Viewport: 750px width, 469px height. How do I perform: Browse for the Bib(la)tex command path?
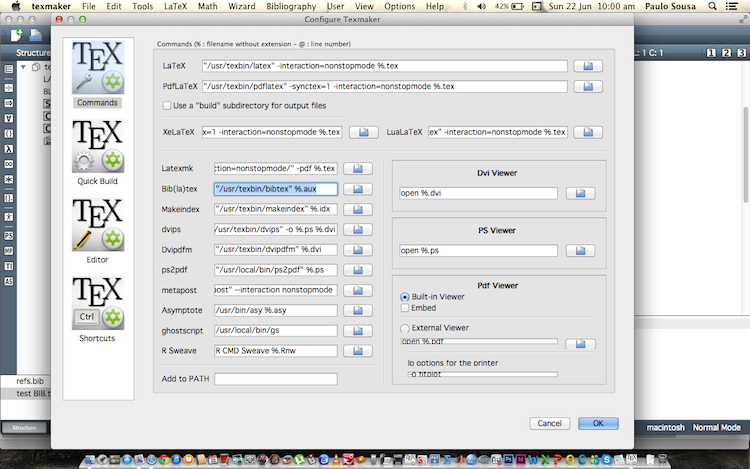pyautogui.click(x=358, y=189)
